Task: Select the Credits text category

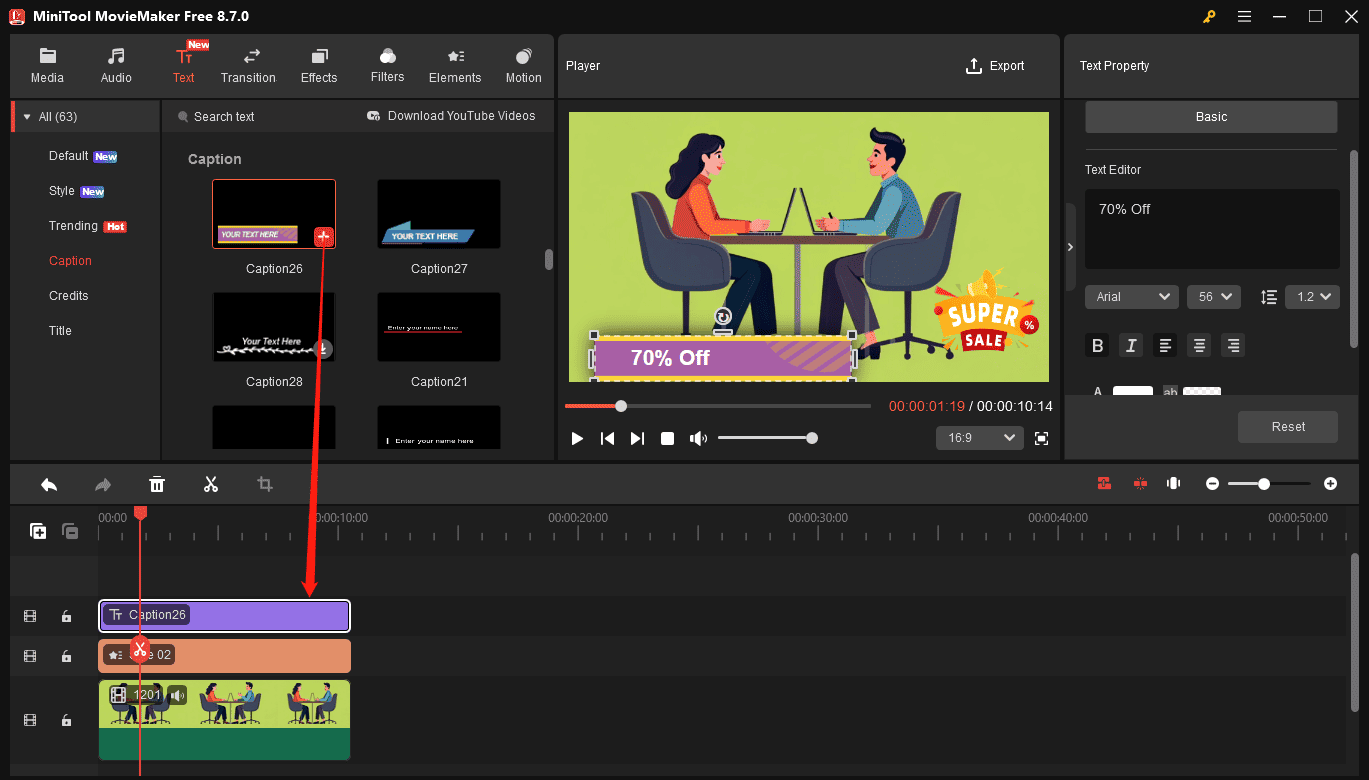Action: click(x=69, y=296)
